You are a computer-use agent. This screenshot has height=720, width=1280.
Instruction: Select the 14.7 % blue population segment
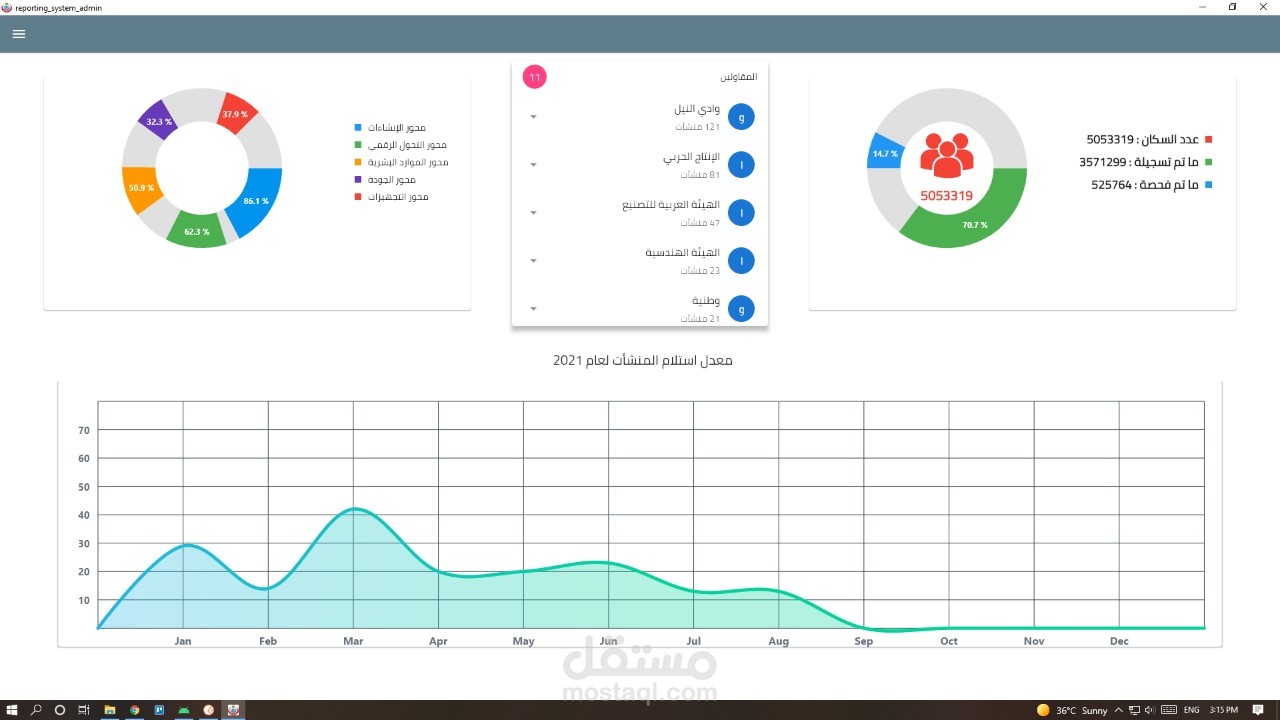click(884, 153)
